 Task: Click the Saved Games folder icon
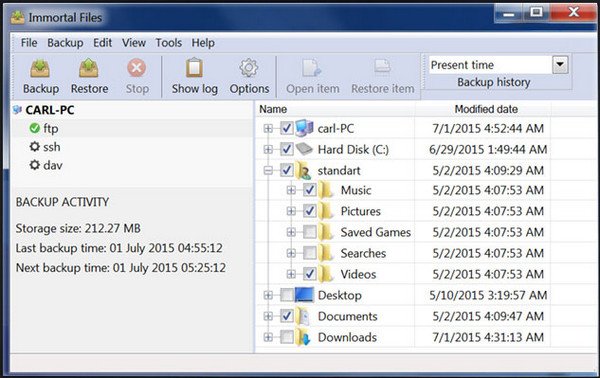tap(326, 232)
